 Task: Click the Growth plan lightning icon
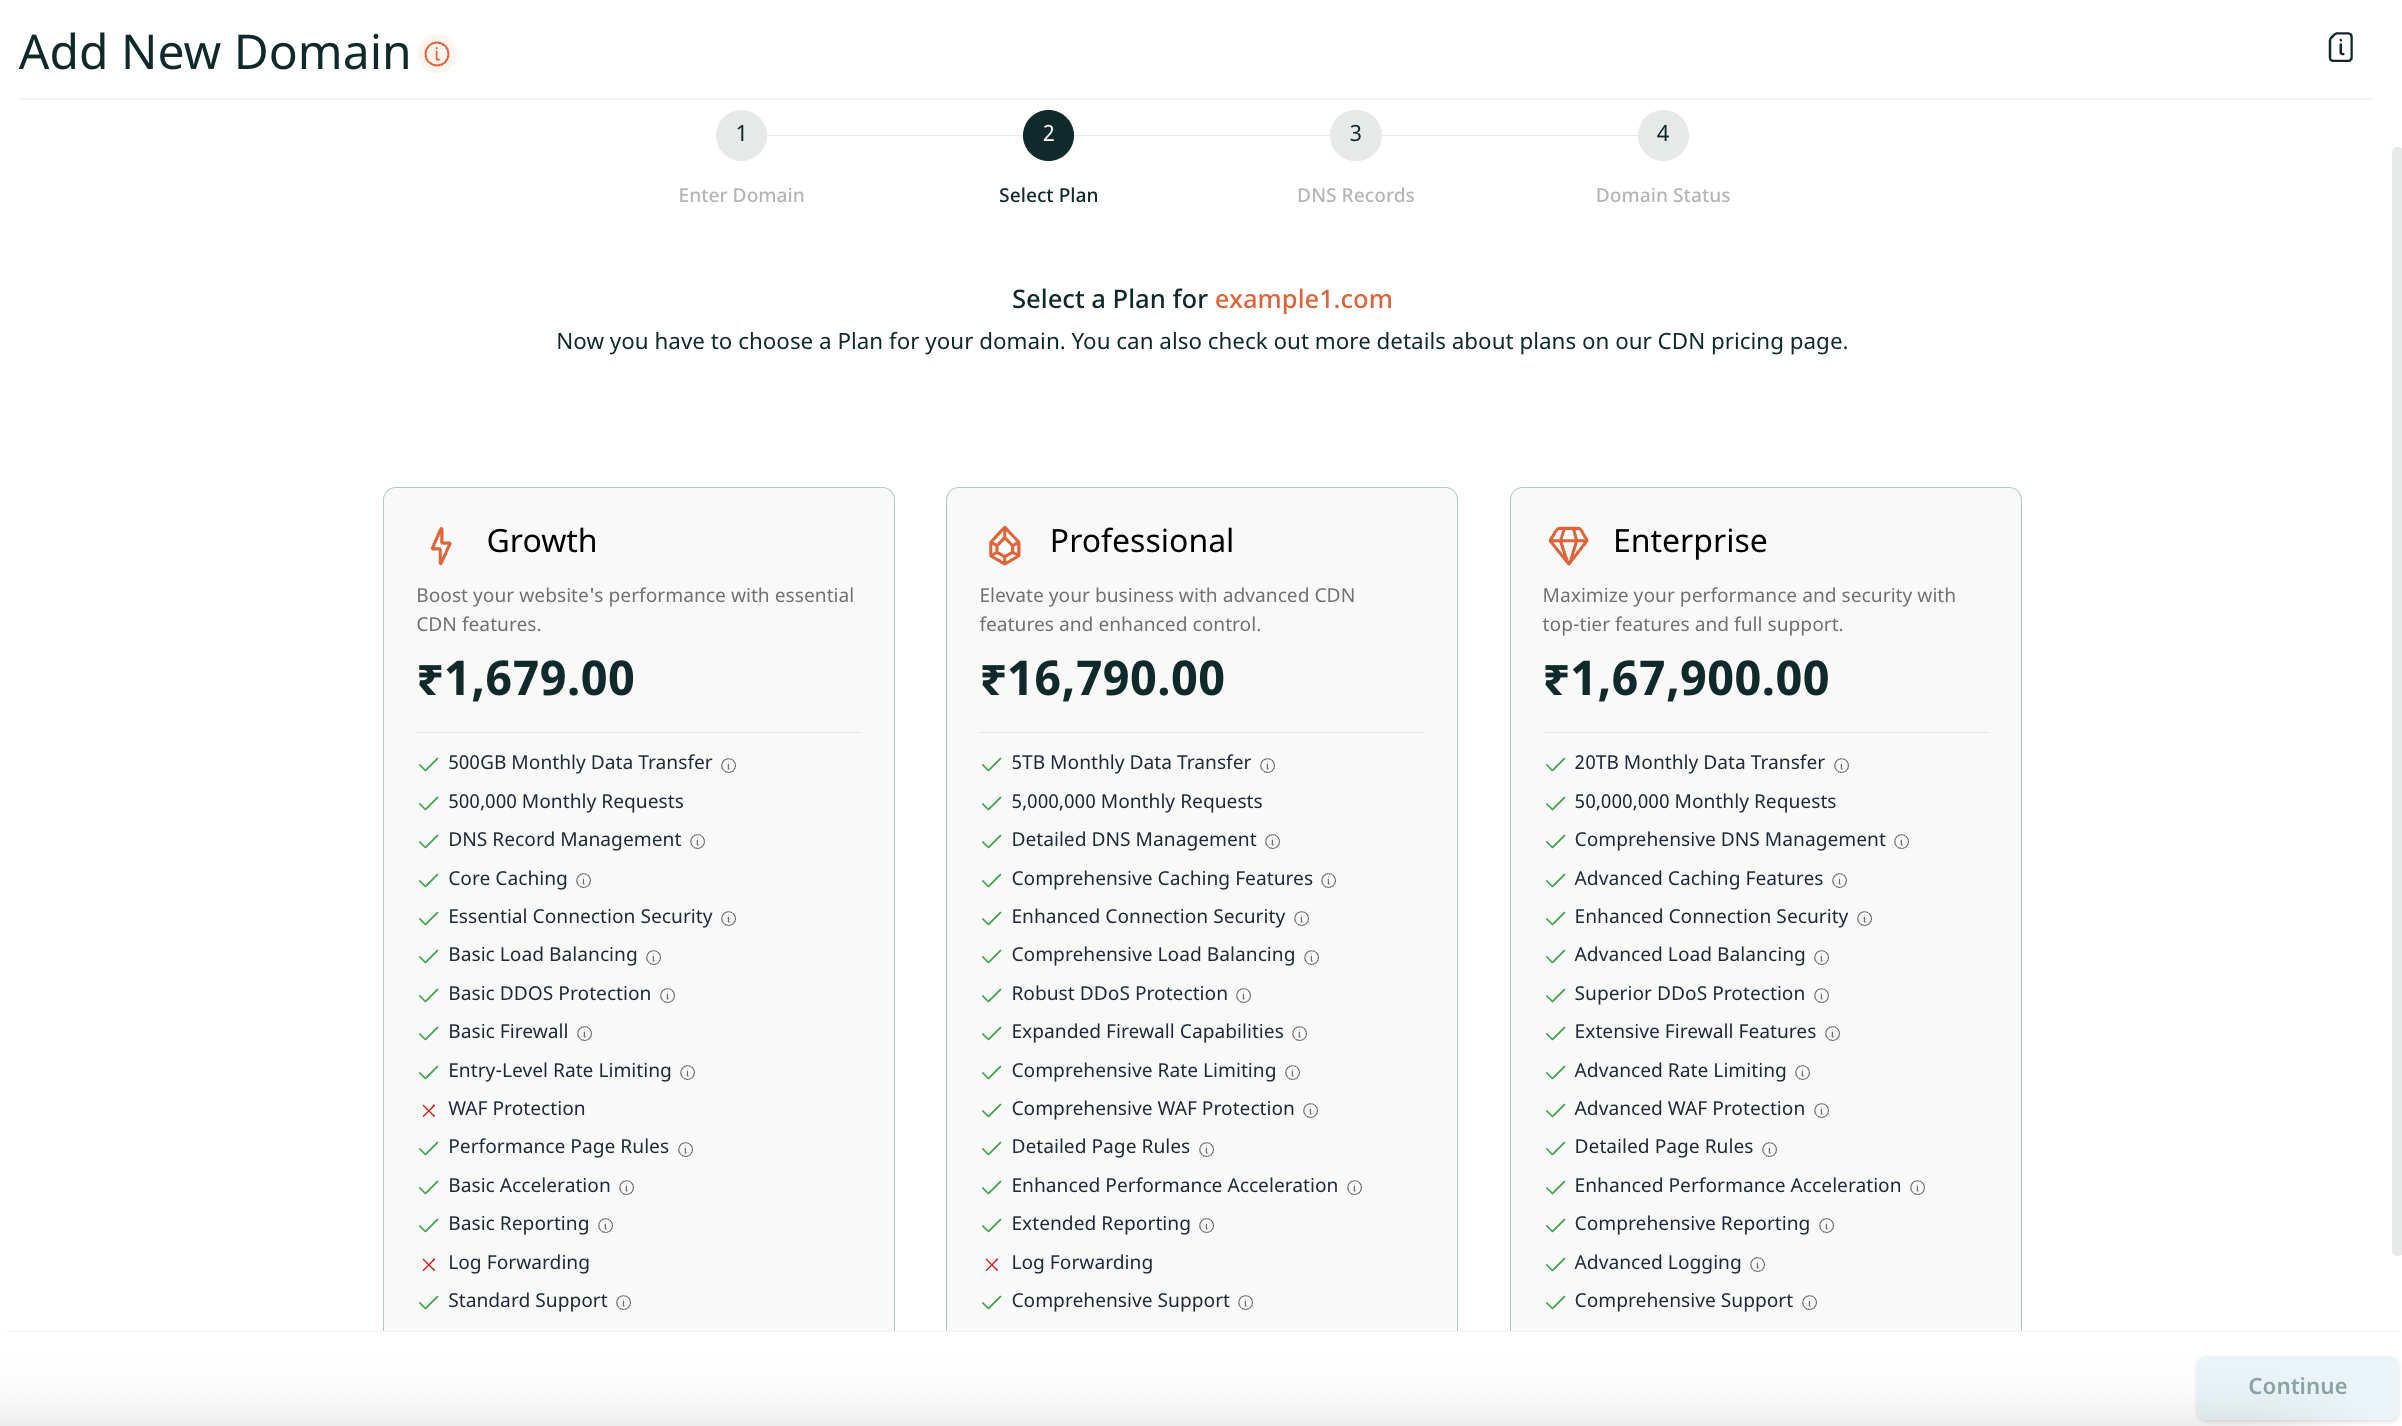click(x=441, y=545)
